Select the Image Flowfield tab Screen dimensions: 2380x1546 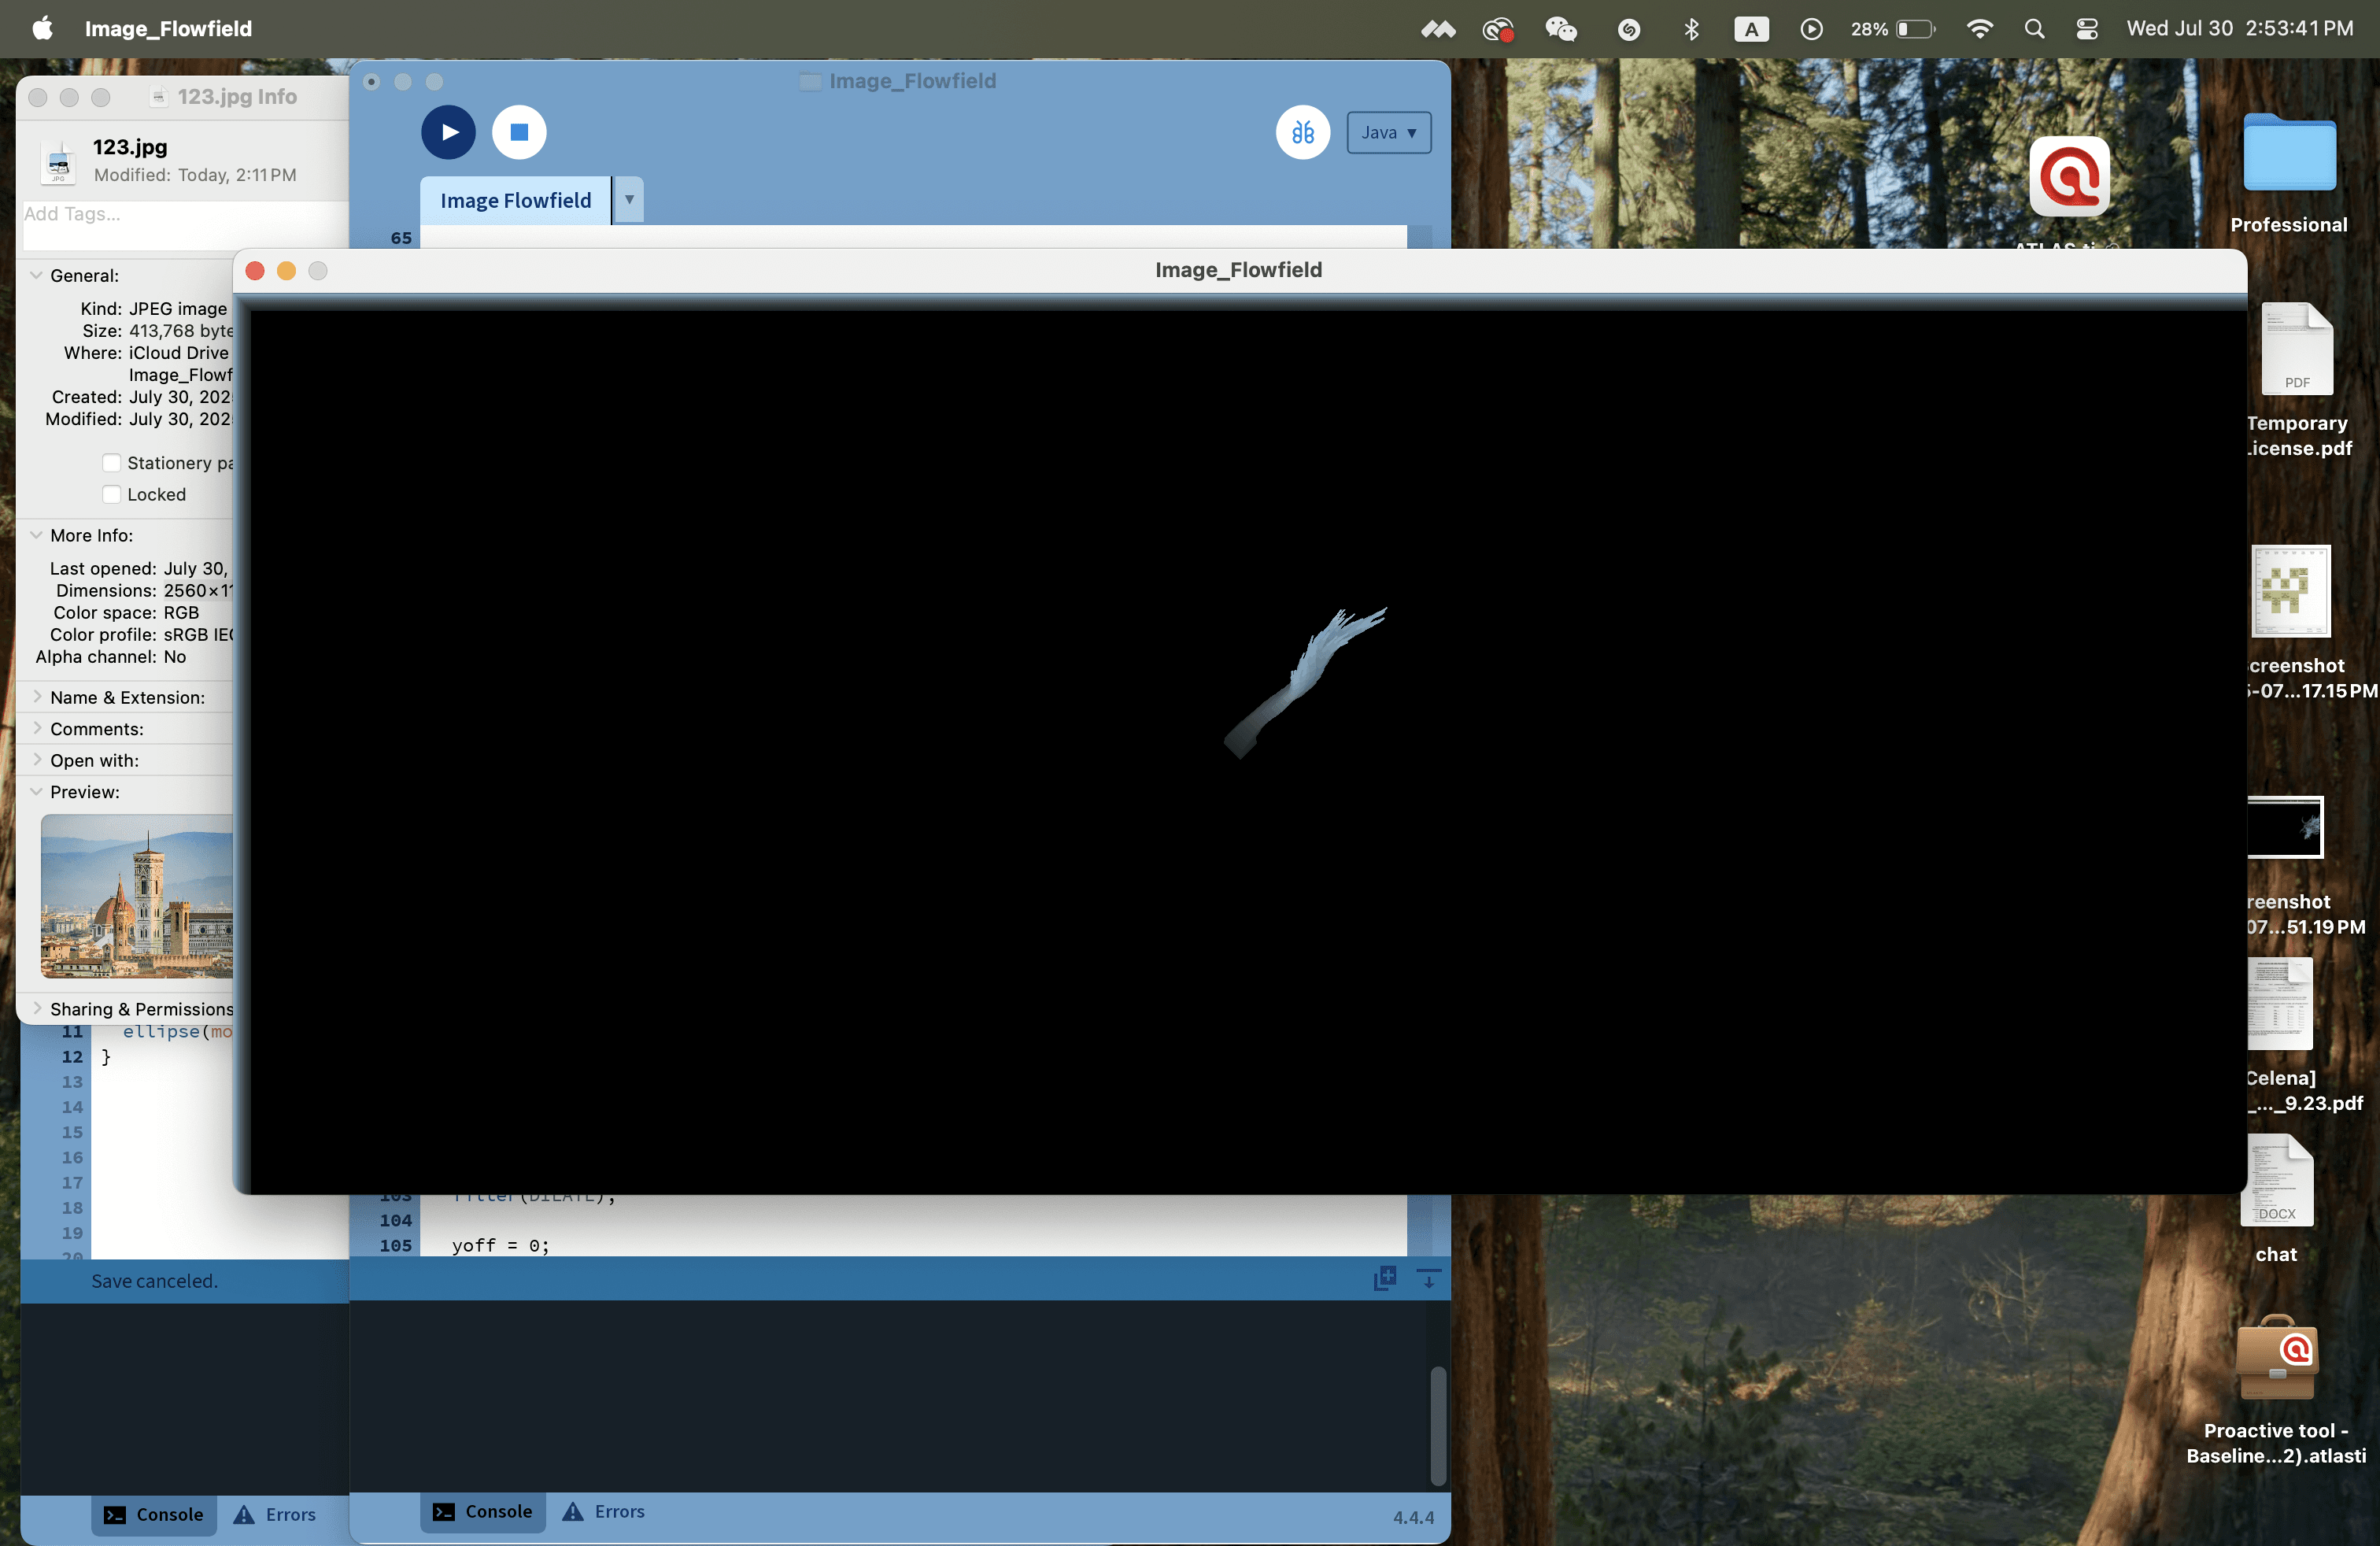coord(515,200)
